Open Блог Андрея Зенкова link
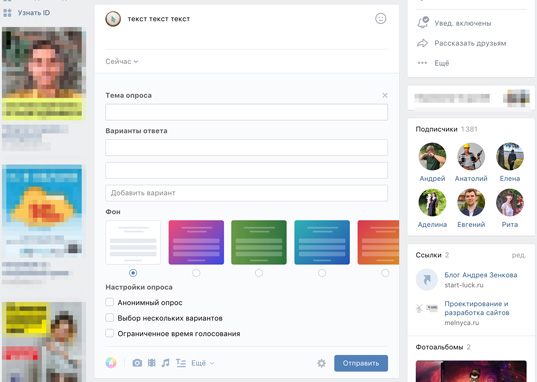Screen dimensions: 537x382 (480, 275)
